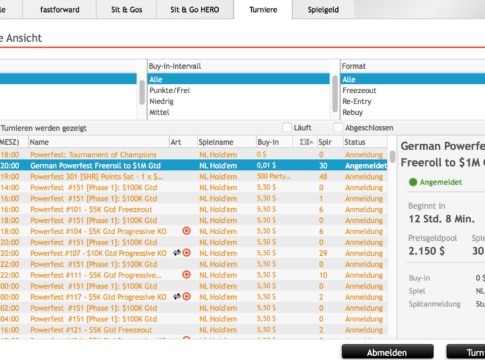485x360 pixels.
Task: Click the green Angemeldet status dot
Action: pos(413,182)
